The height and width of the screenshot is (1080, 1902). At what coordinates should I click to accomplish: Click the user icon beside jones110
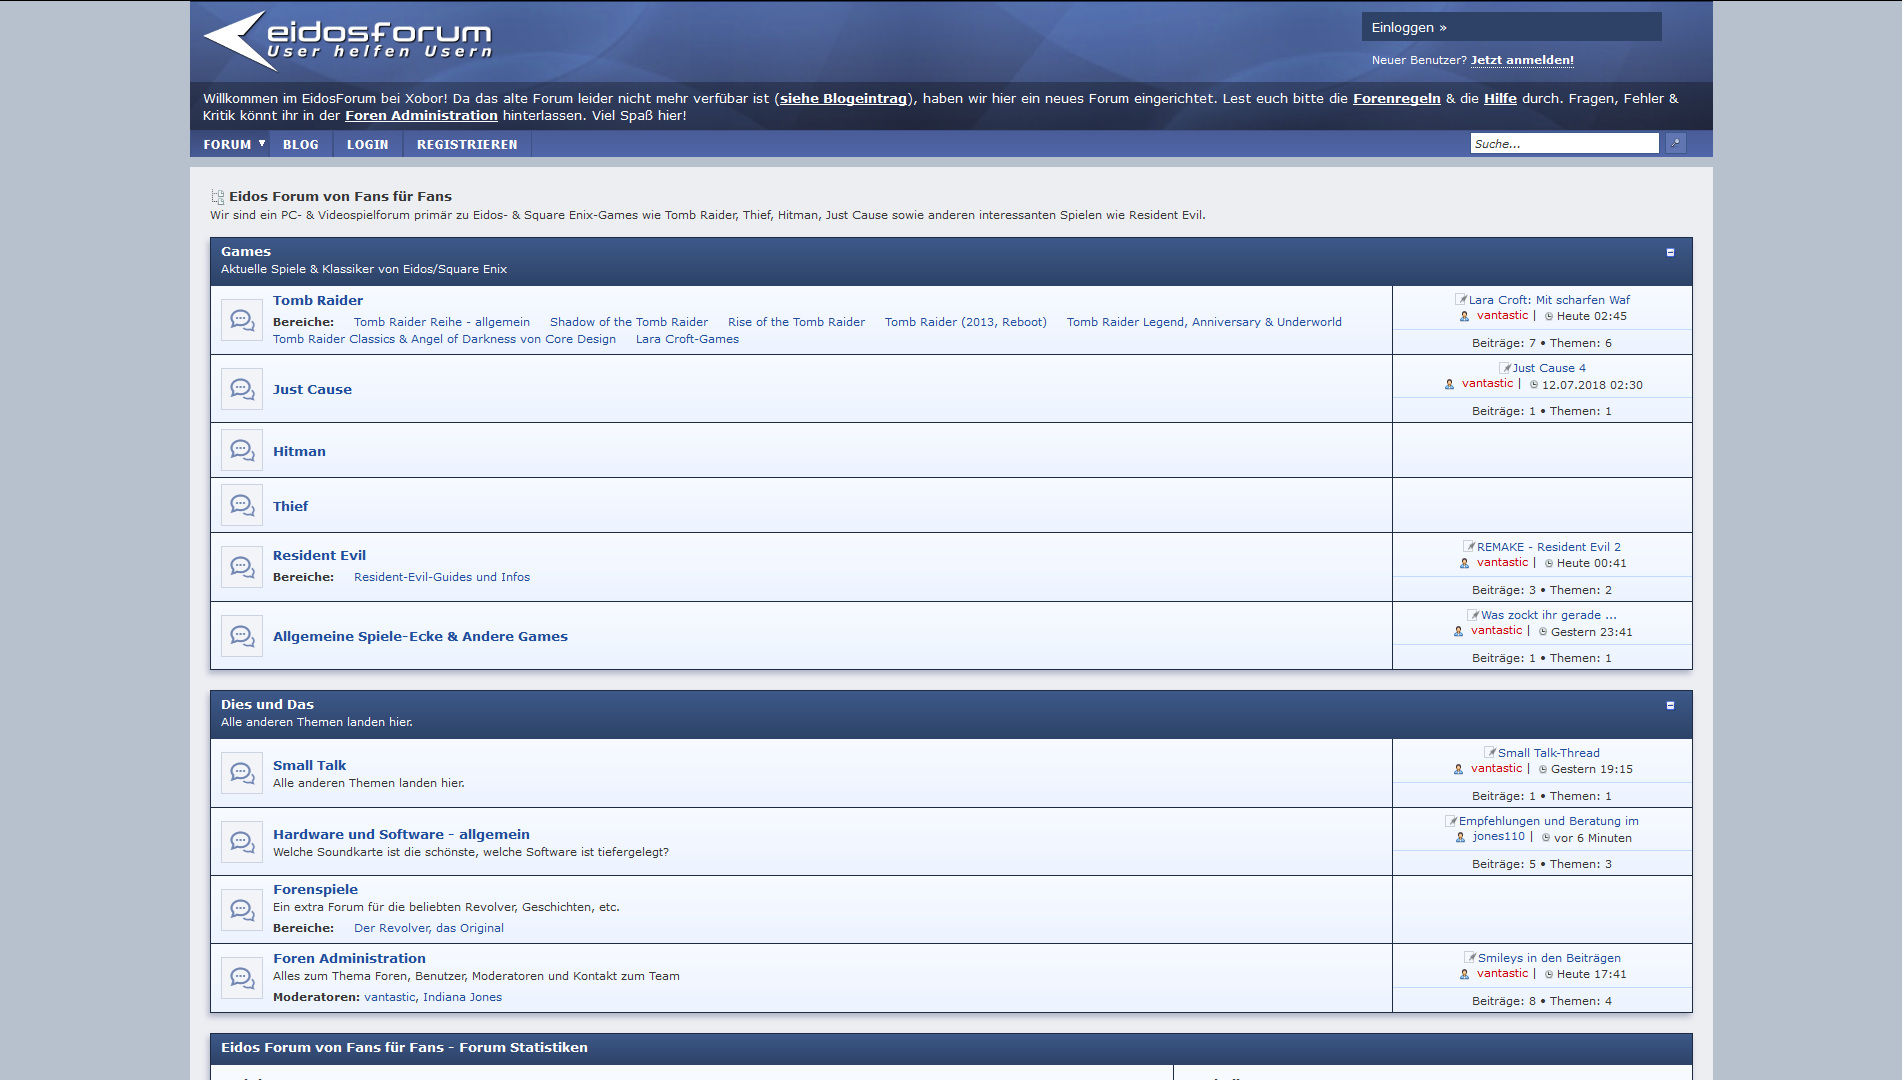(1460, 837)
